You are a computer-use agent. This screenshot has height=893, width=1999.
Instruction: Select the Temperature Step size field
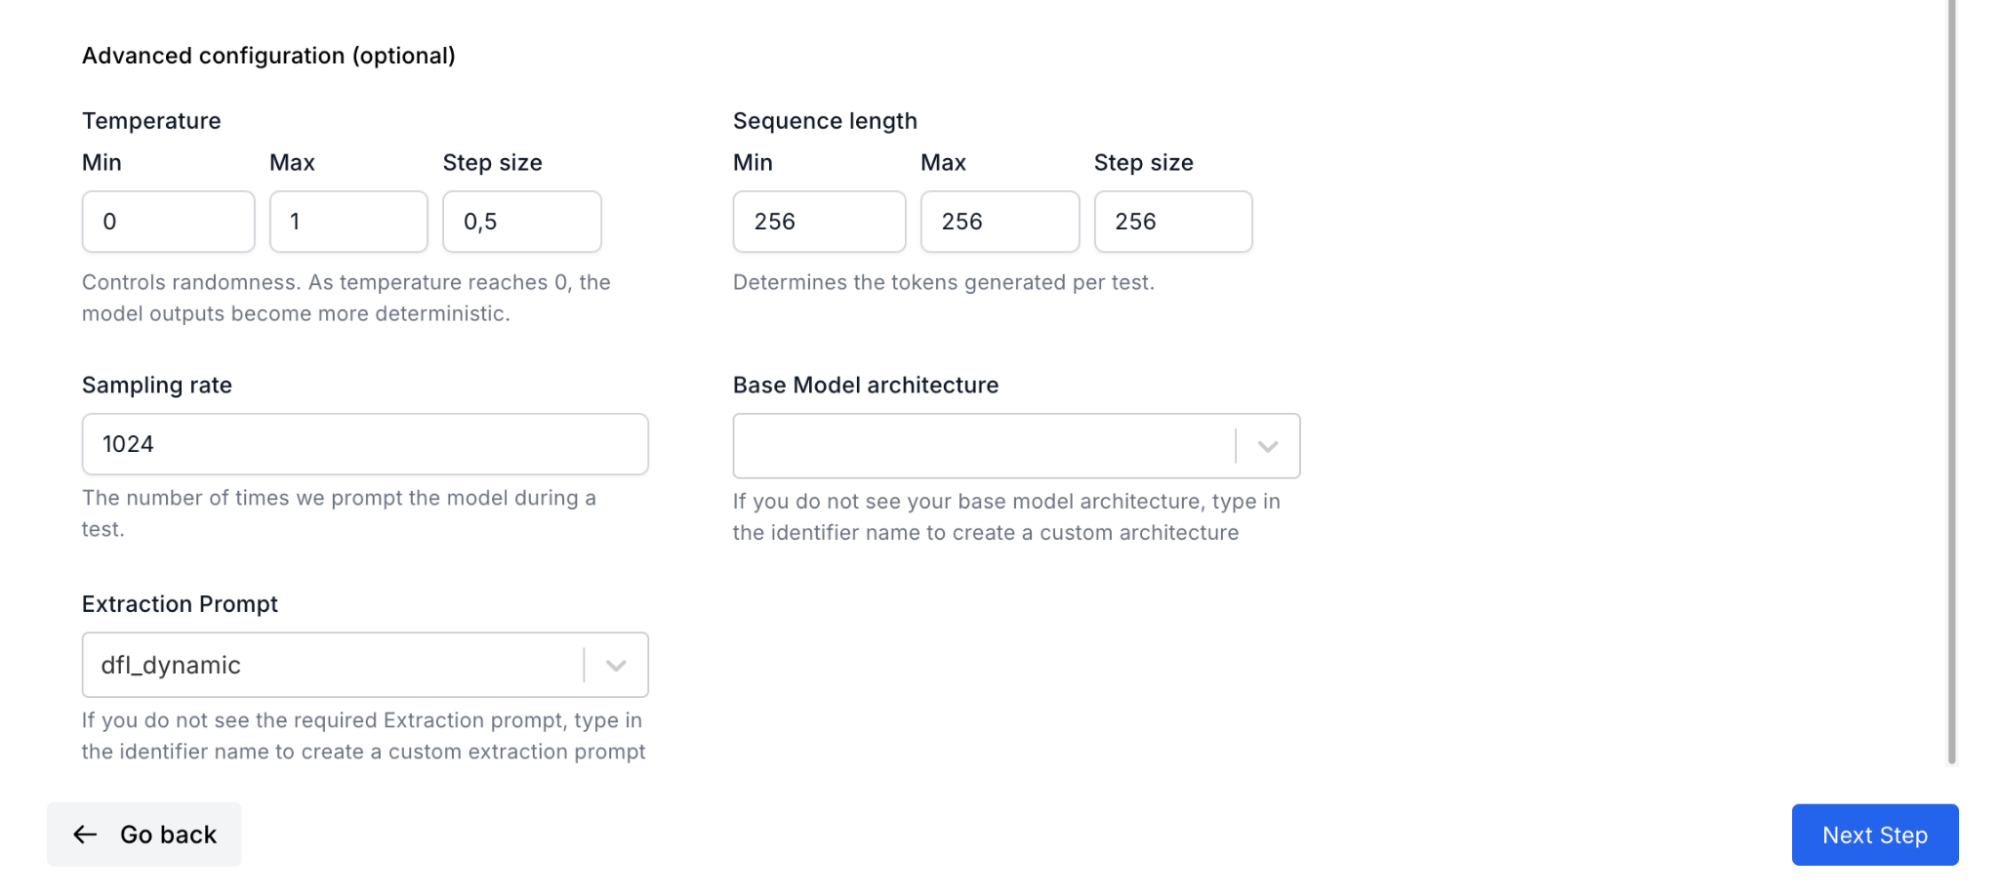522,222
